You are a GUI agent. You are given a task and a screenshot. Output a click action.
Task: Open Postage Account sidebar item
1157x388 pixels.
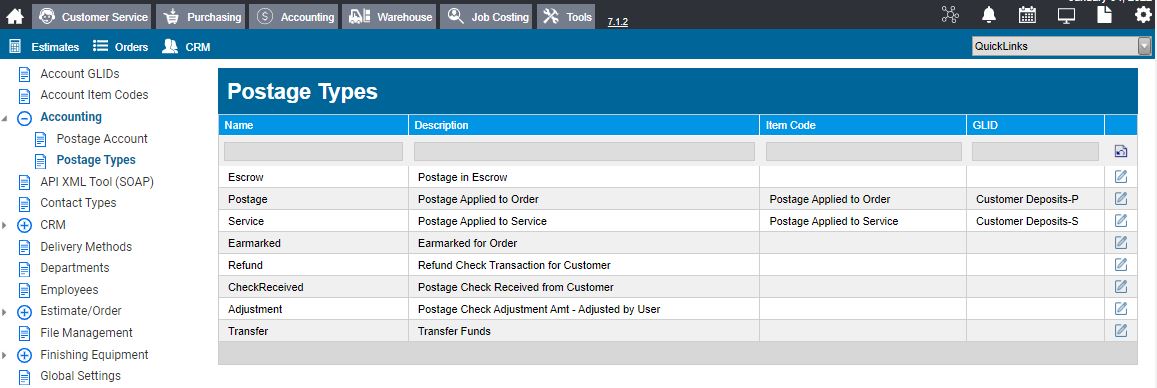point(102,139)
